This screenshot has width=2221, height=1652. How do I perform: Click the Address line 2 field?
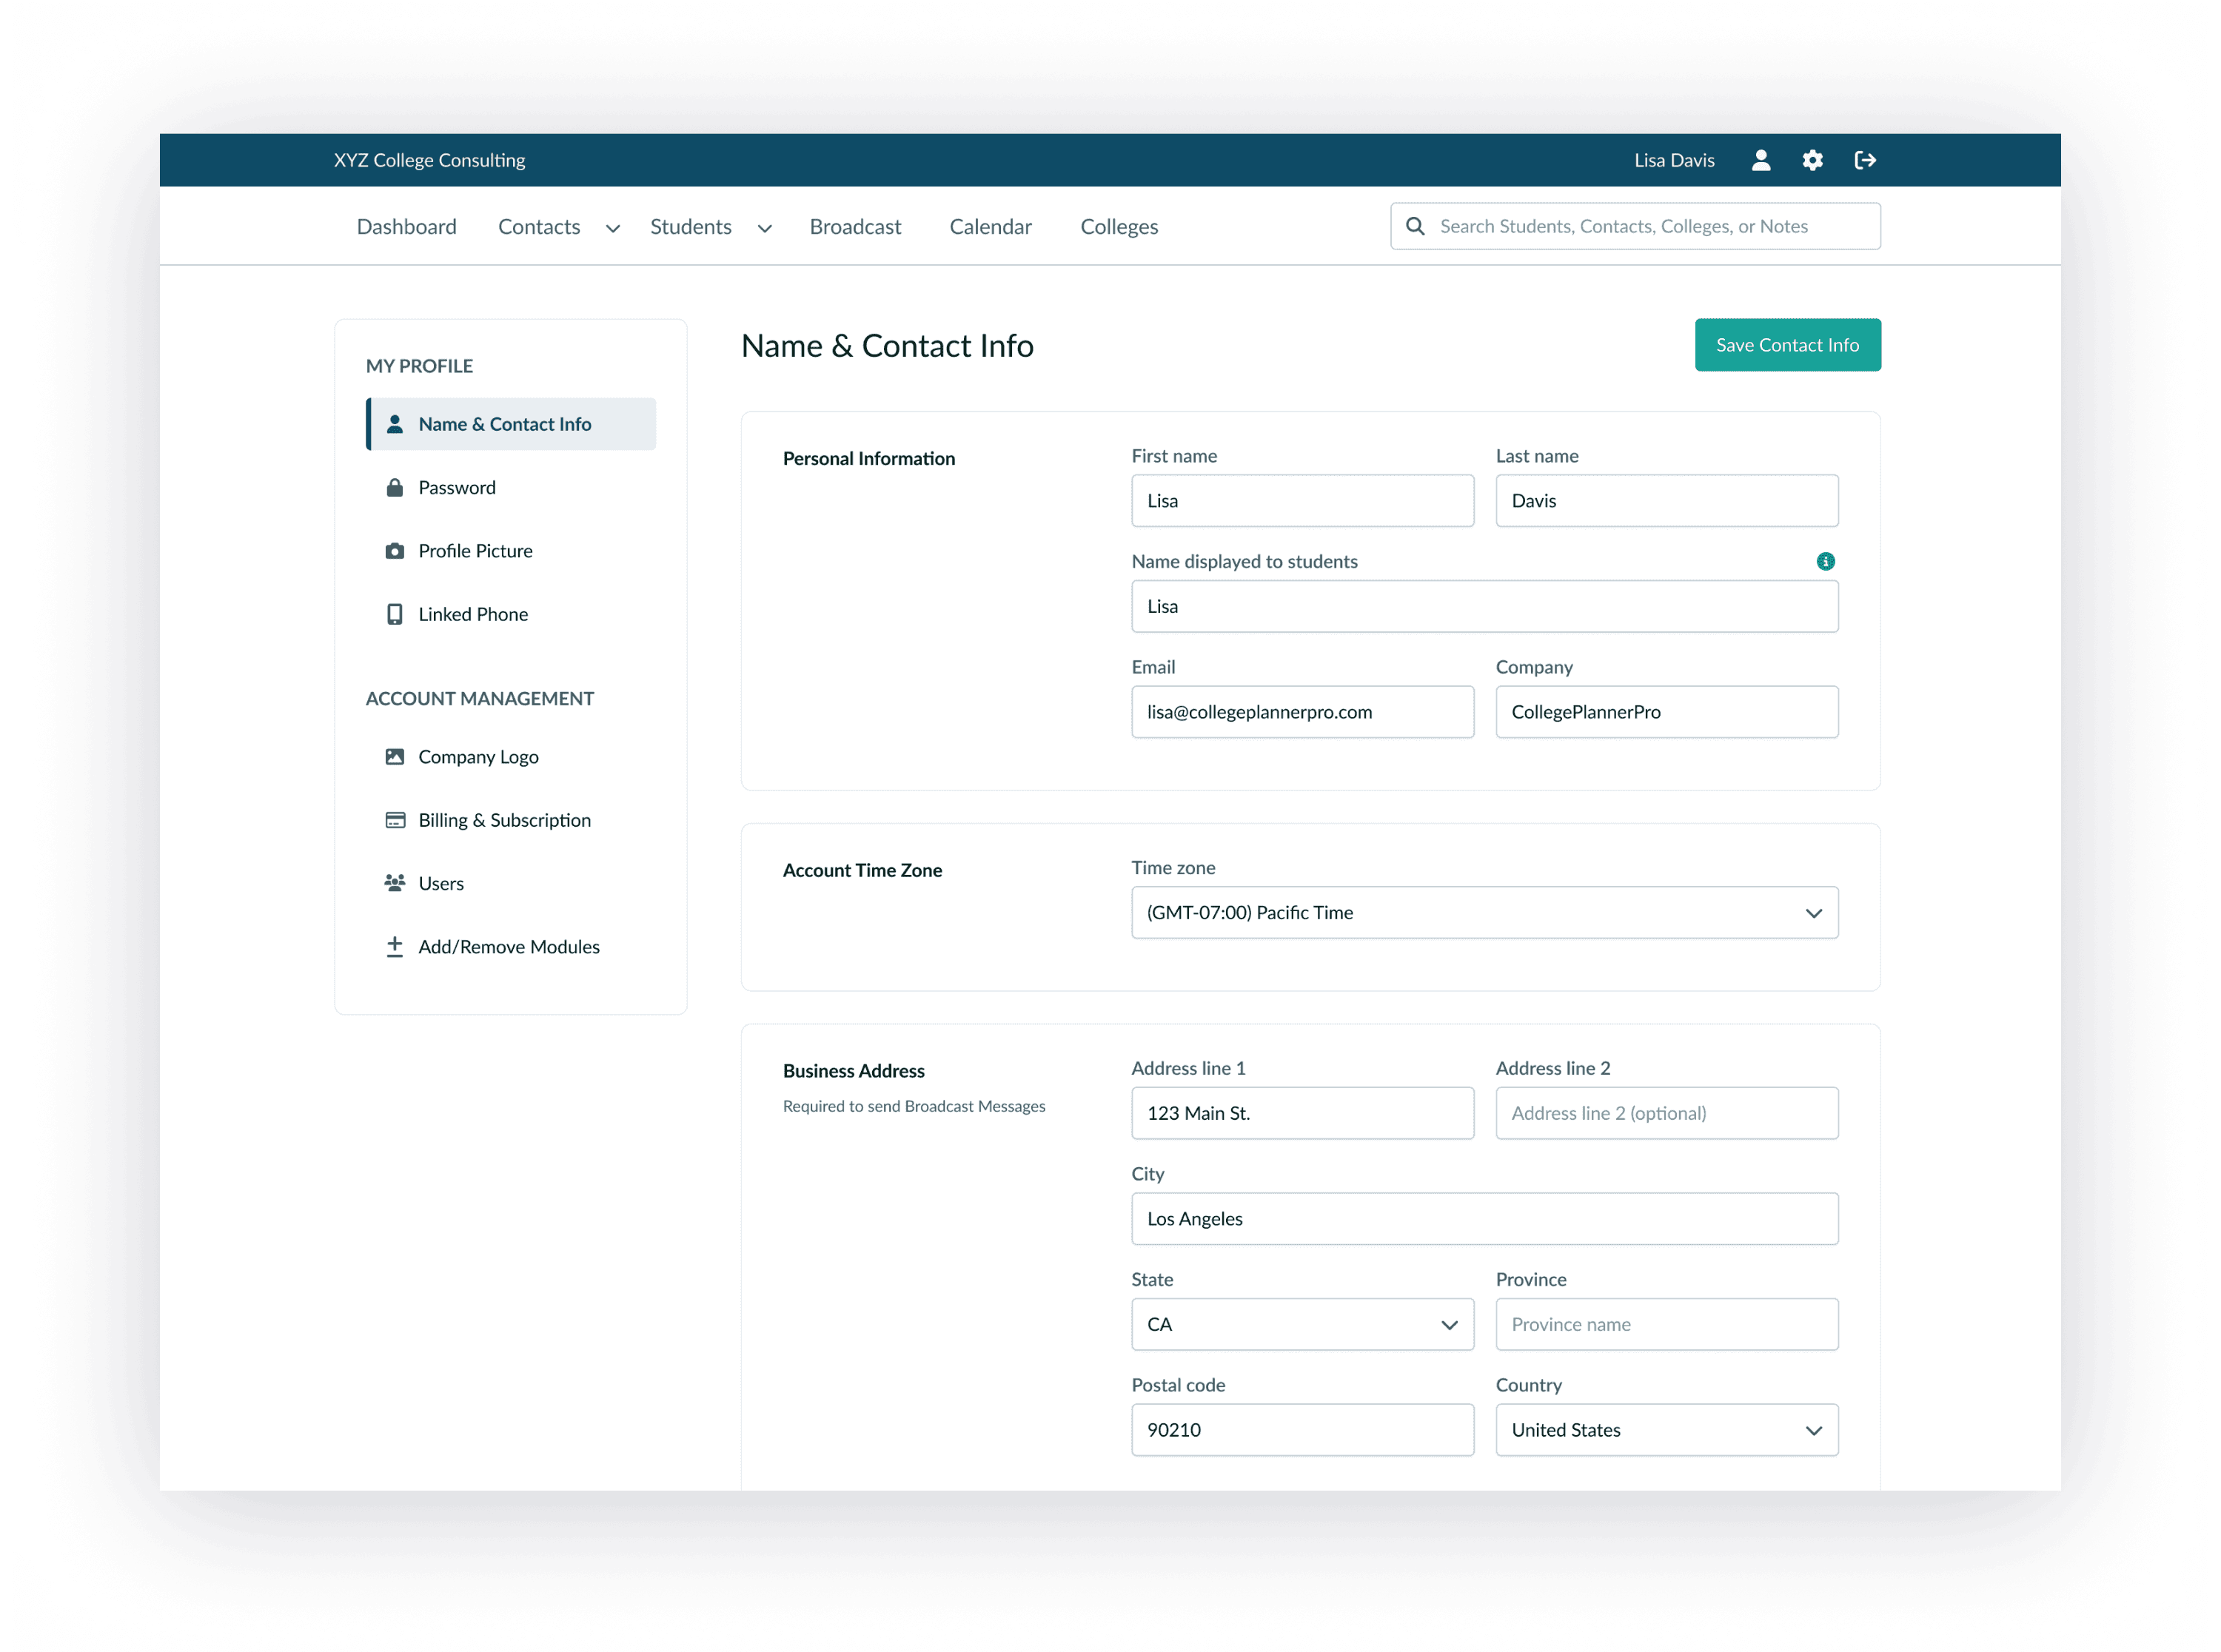1666,1113
